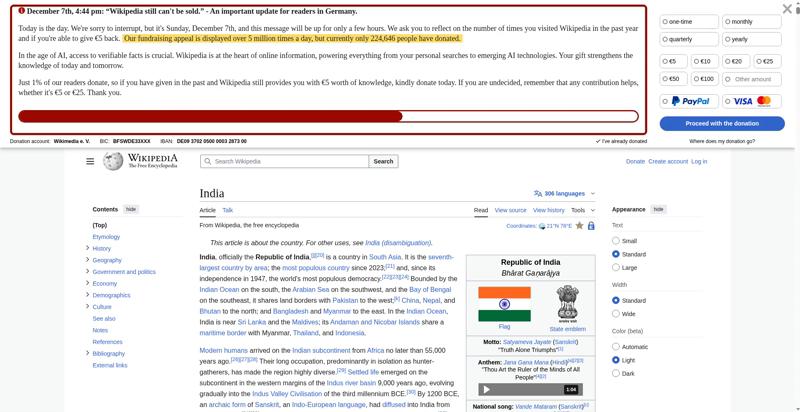Open the View history tab

point(548,210)
